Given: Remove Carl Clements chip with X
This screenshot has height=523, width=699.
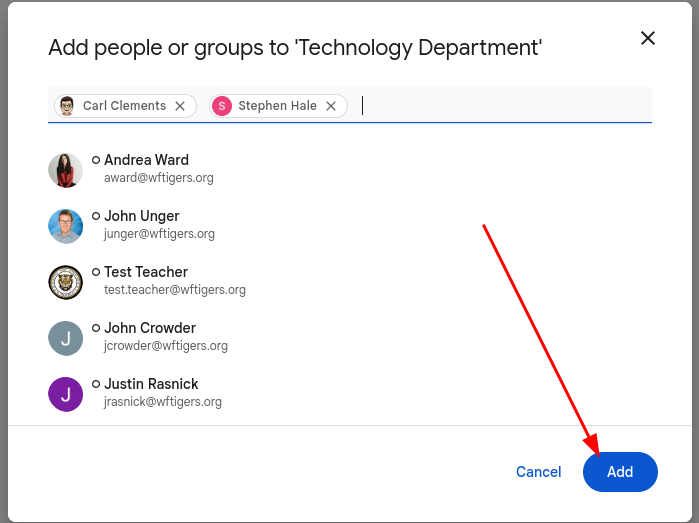Looking at the screenshot, I should [180, 106].
